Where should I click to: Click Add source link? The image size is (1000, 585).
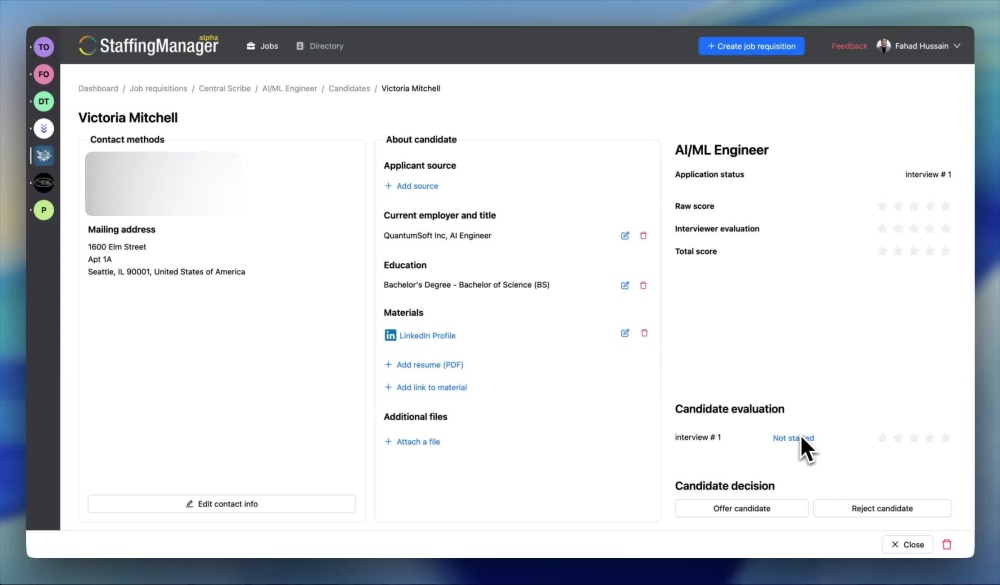(411, 186)
